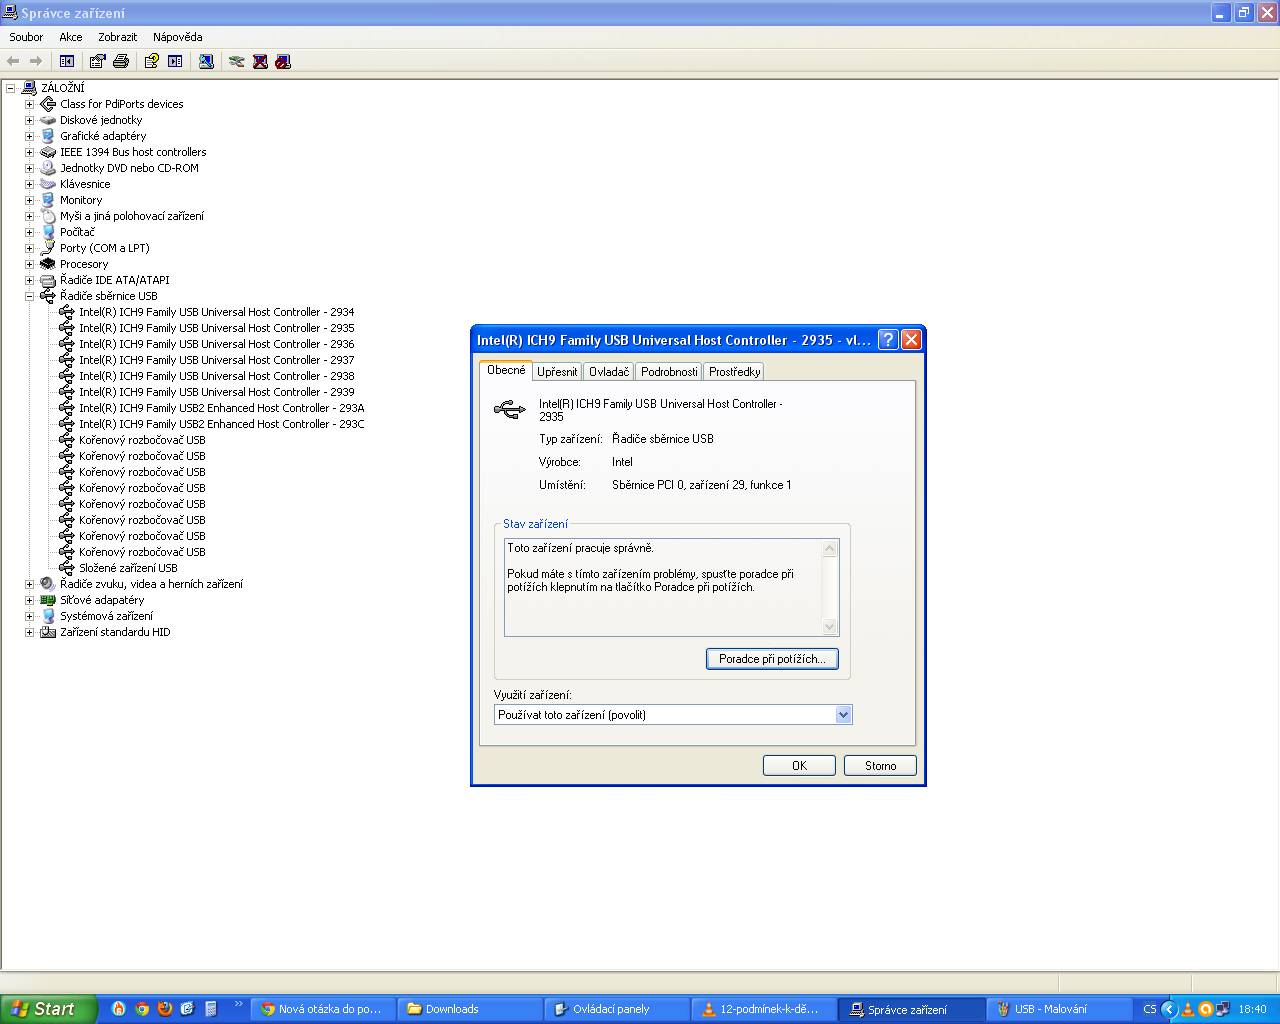This screenshot has height=1024, width=1280.
Task: Expand the Porty (COM a LPT) category
Action: click(29, 248)
